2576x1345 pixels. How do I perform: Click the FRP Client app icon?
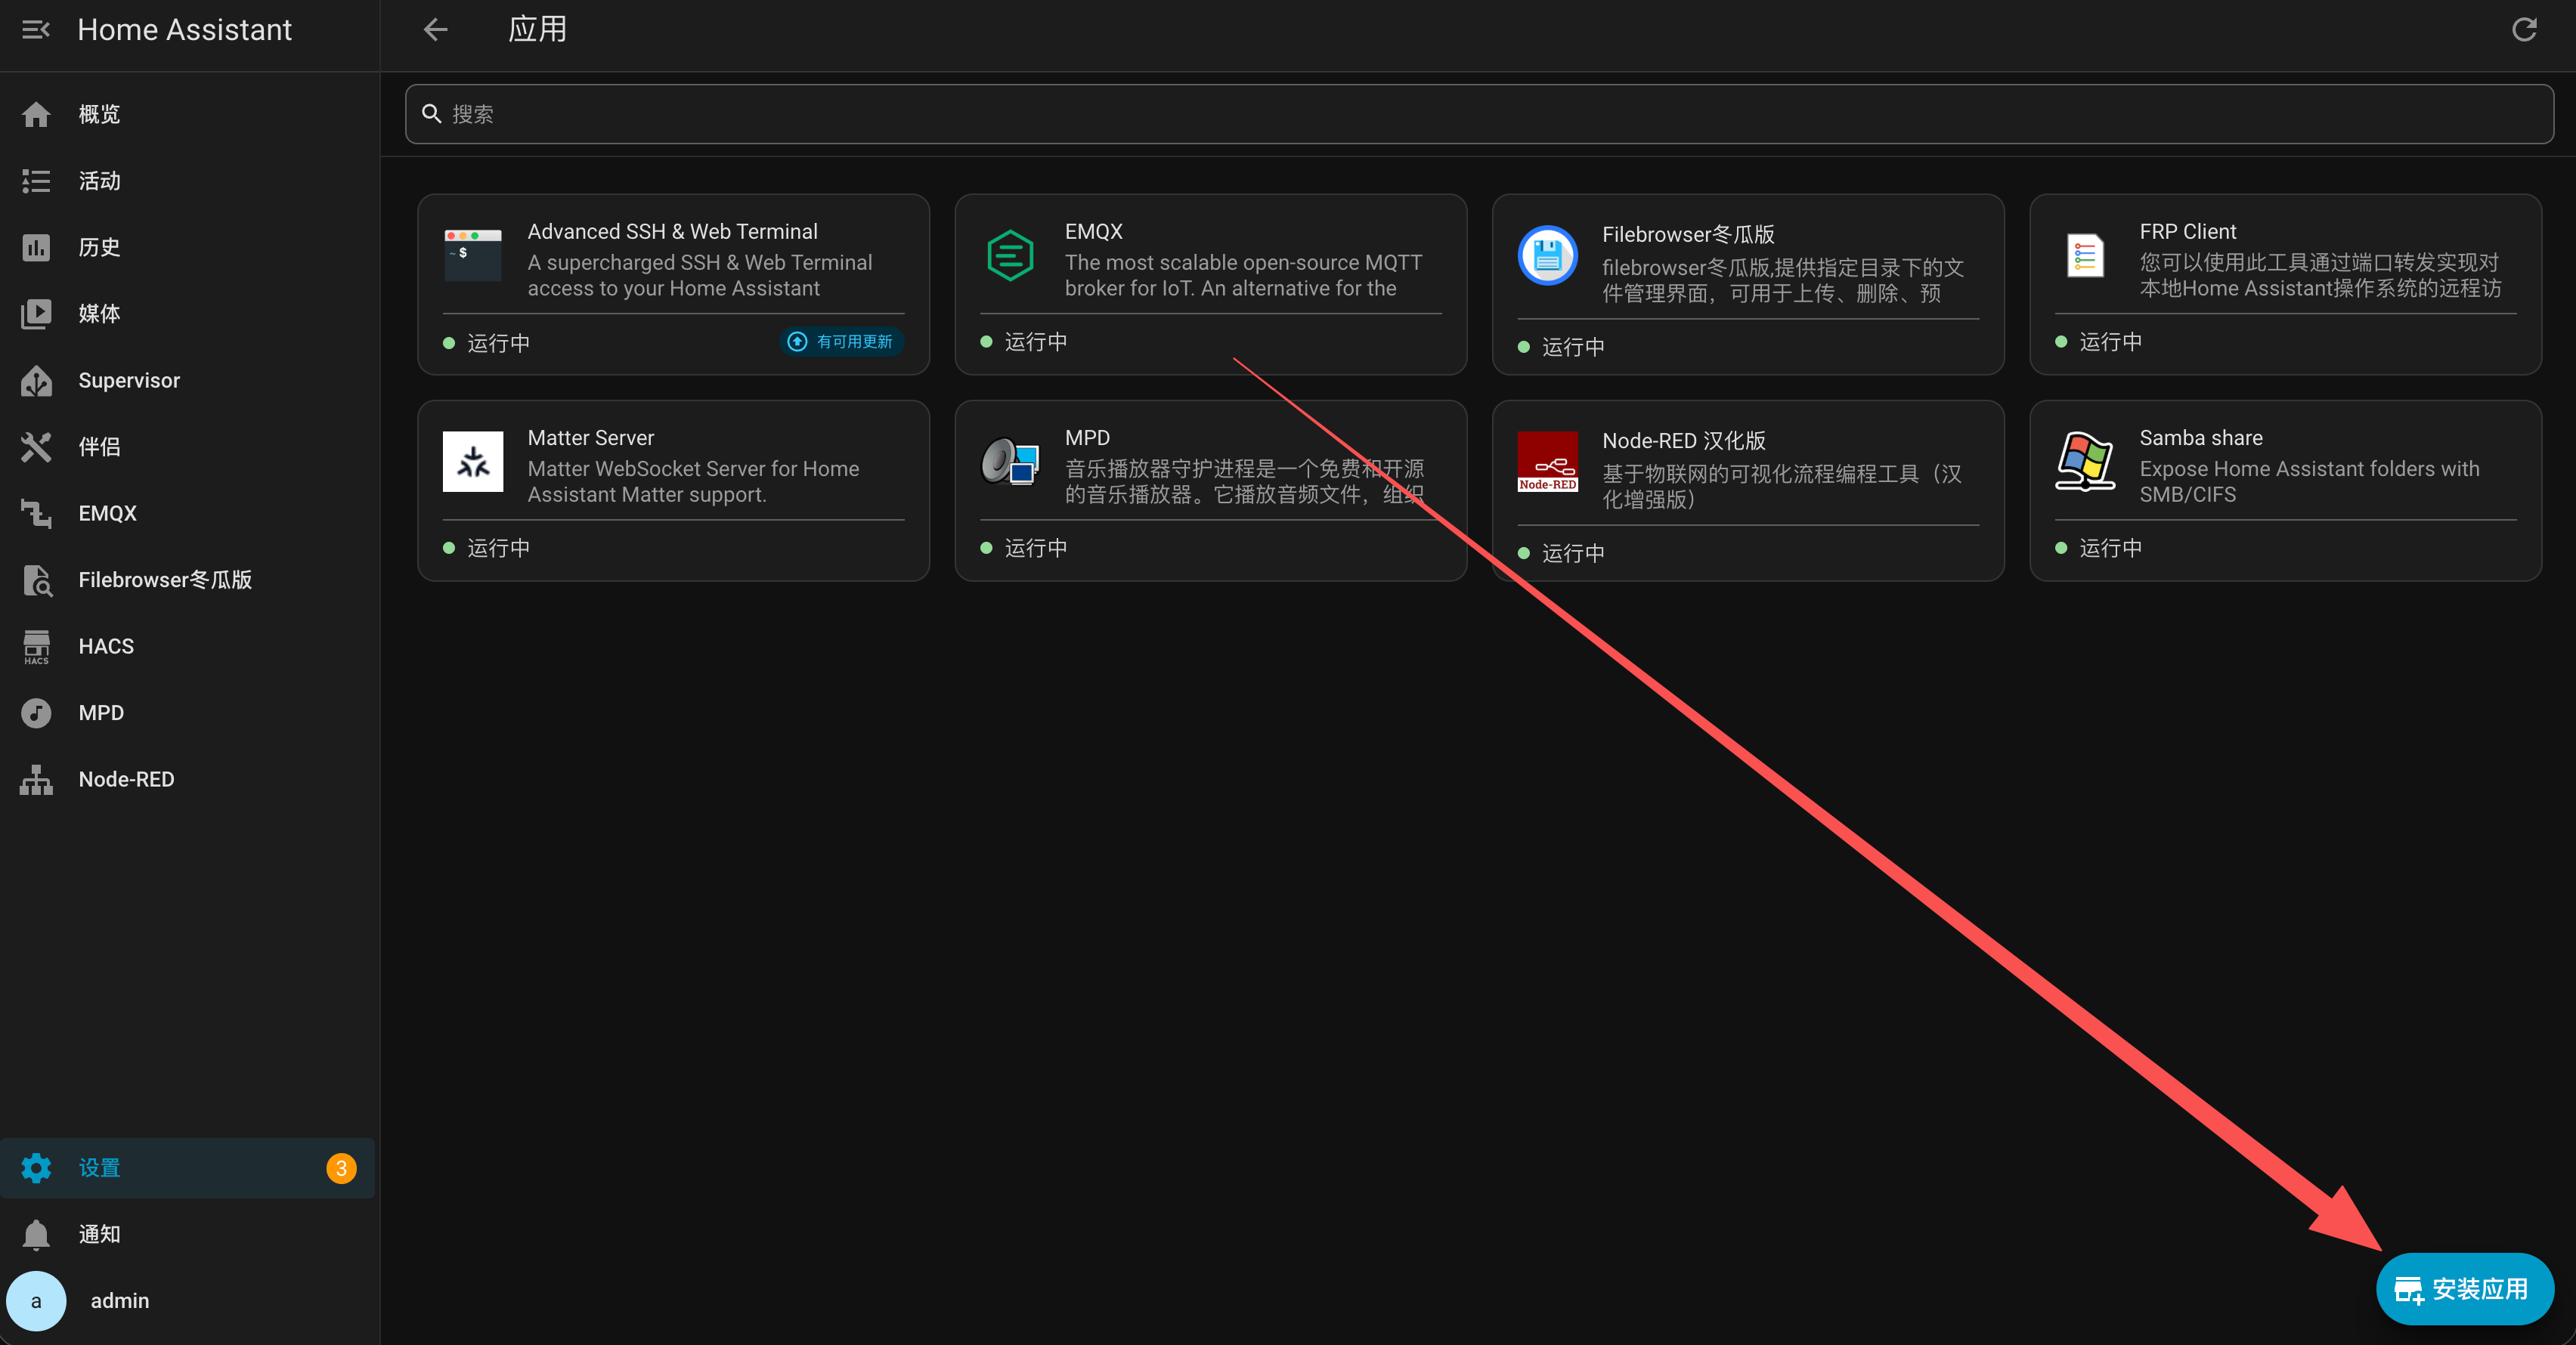click(x=2085, y=255)
